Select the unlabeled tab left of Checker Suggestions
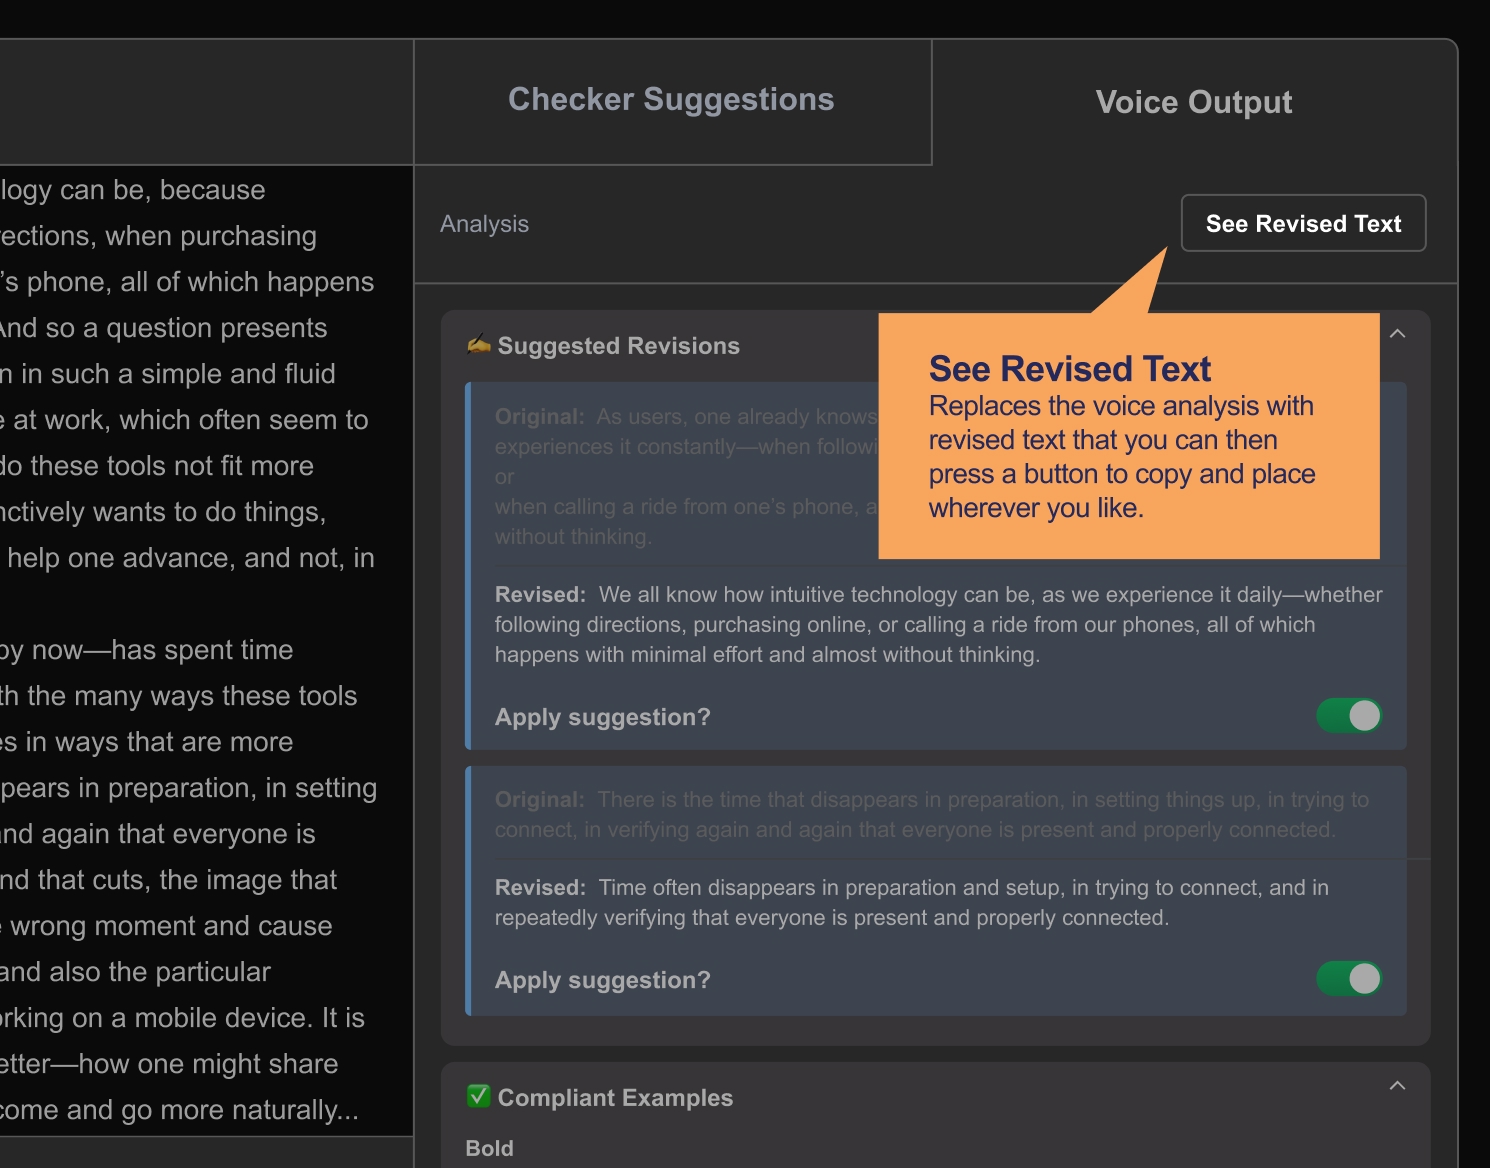 click(206, 102)
